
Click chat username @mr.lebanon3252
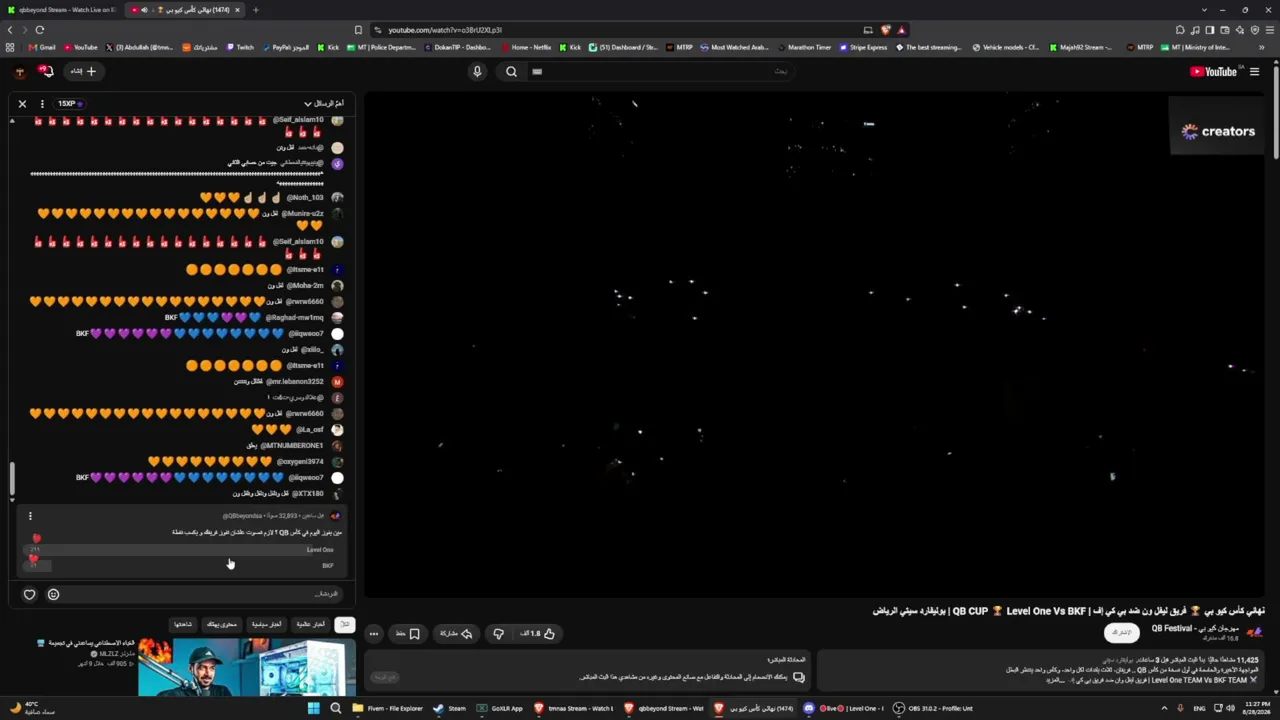pos(294,382)
